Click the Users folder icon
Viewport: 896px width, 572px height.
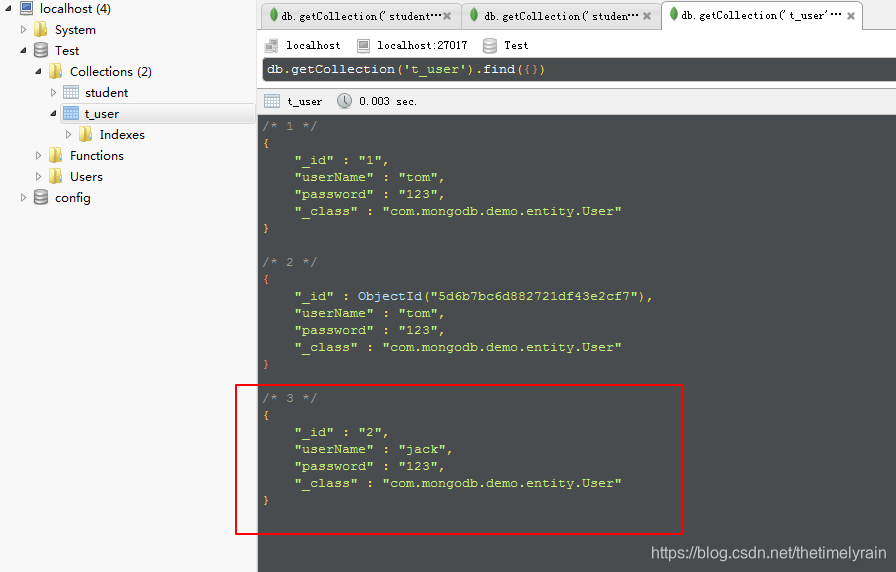55,176
